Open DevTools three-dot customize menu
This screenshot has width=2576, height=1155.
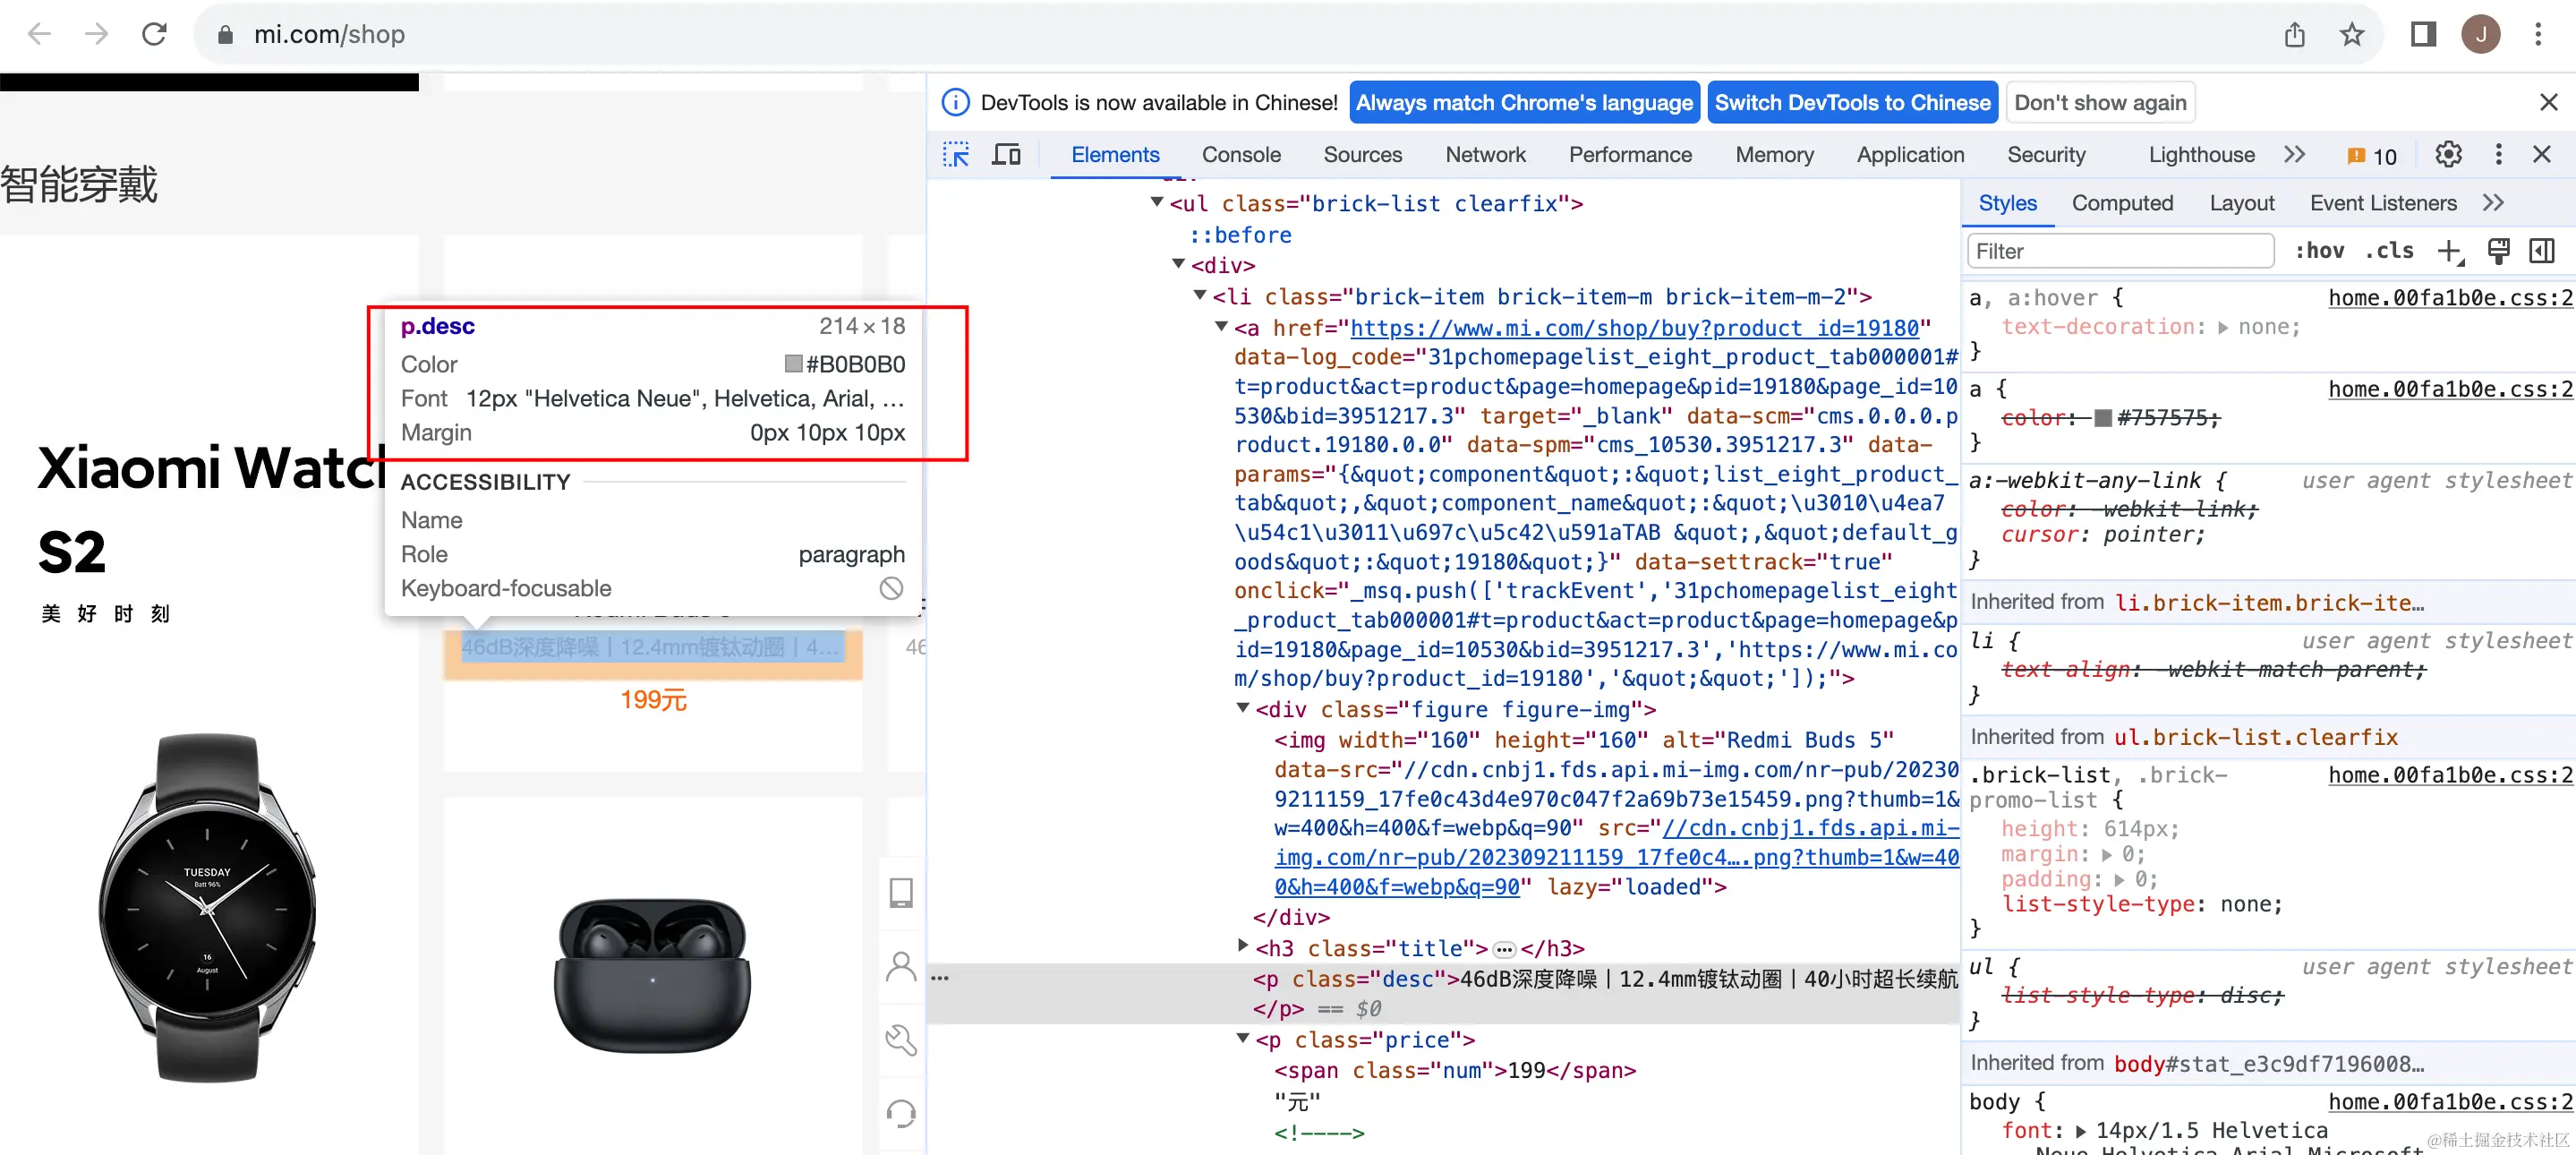[2498, 155]
